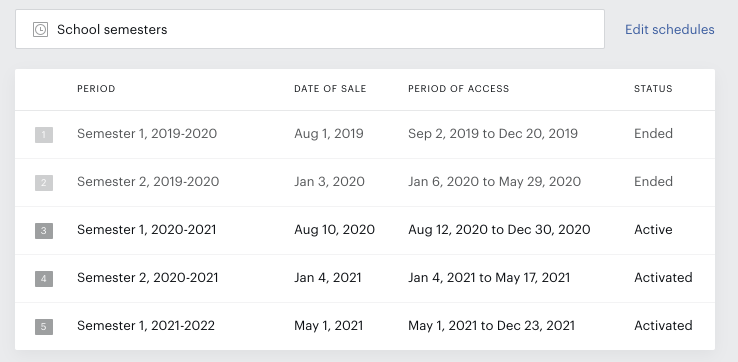
Task: Click the number 1 row badge
Action: coord(44,135)
